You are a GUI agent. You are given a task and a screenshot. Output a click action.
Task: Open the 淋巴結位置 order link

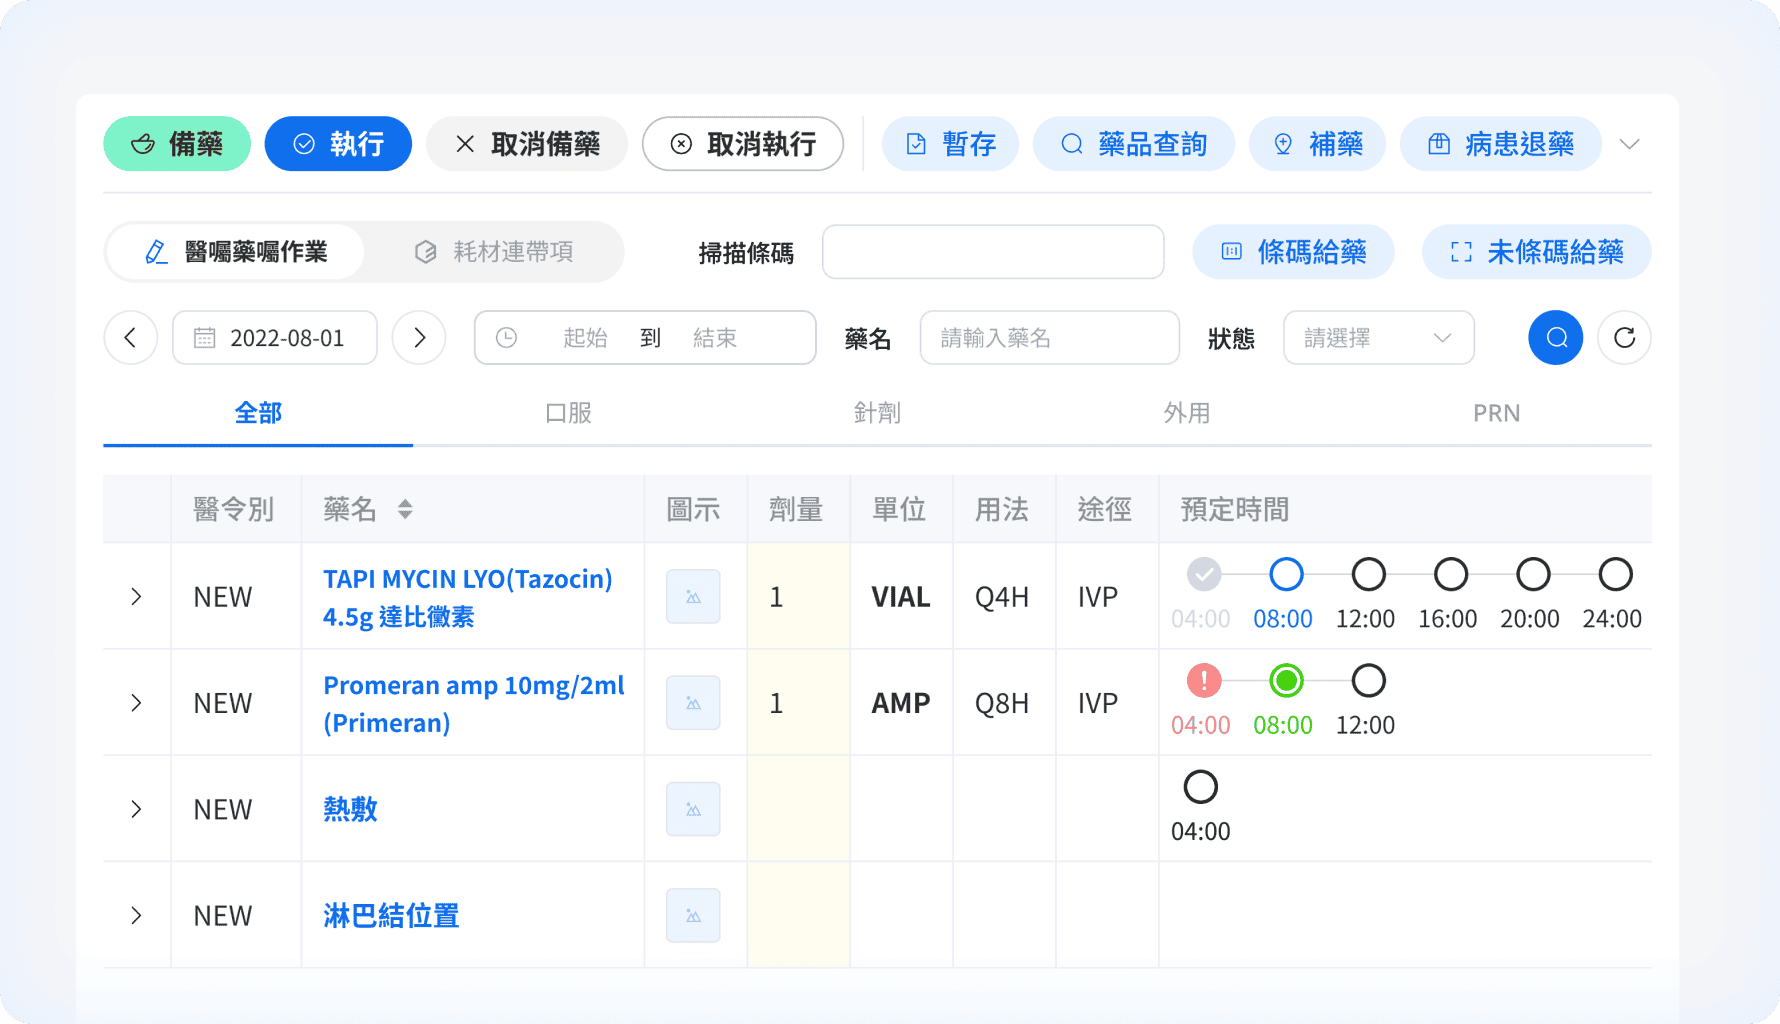391,916
